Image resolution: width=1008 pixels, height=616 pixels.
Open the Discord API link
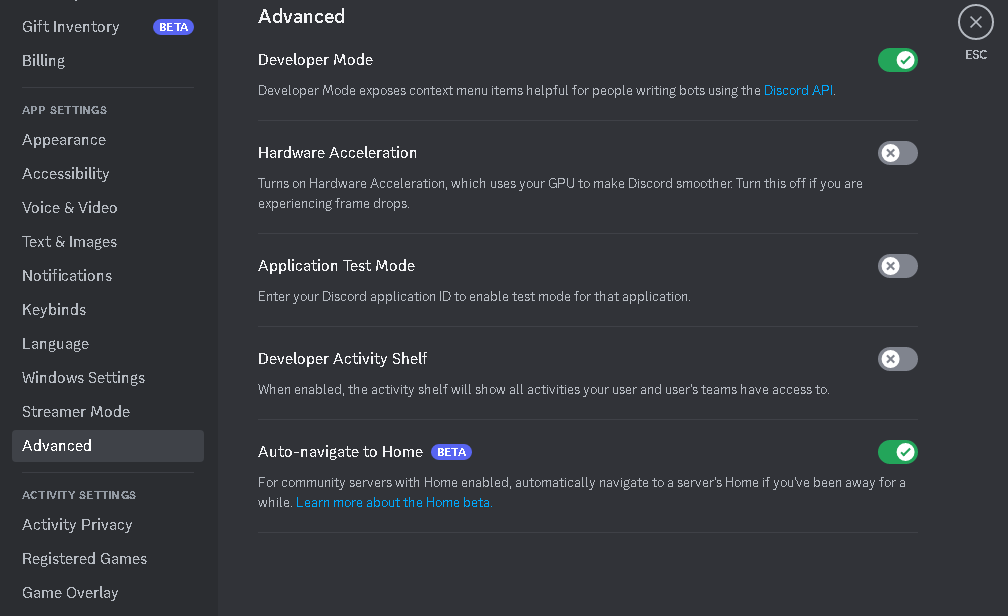797,90
